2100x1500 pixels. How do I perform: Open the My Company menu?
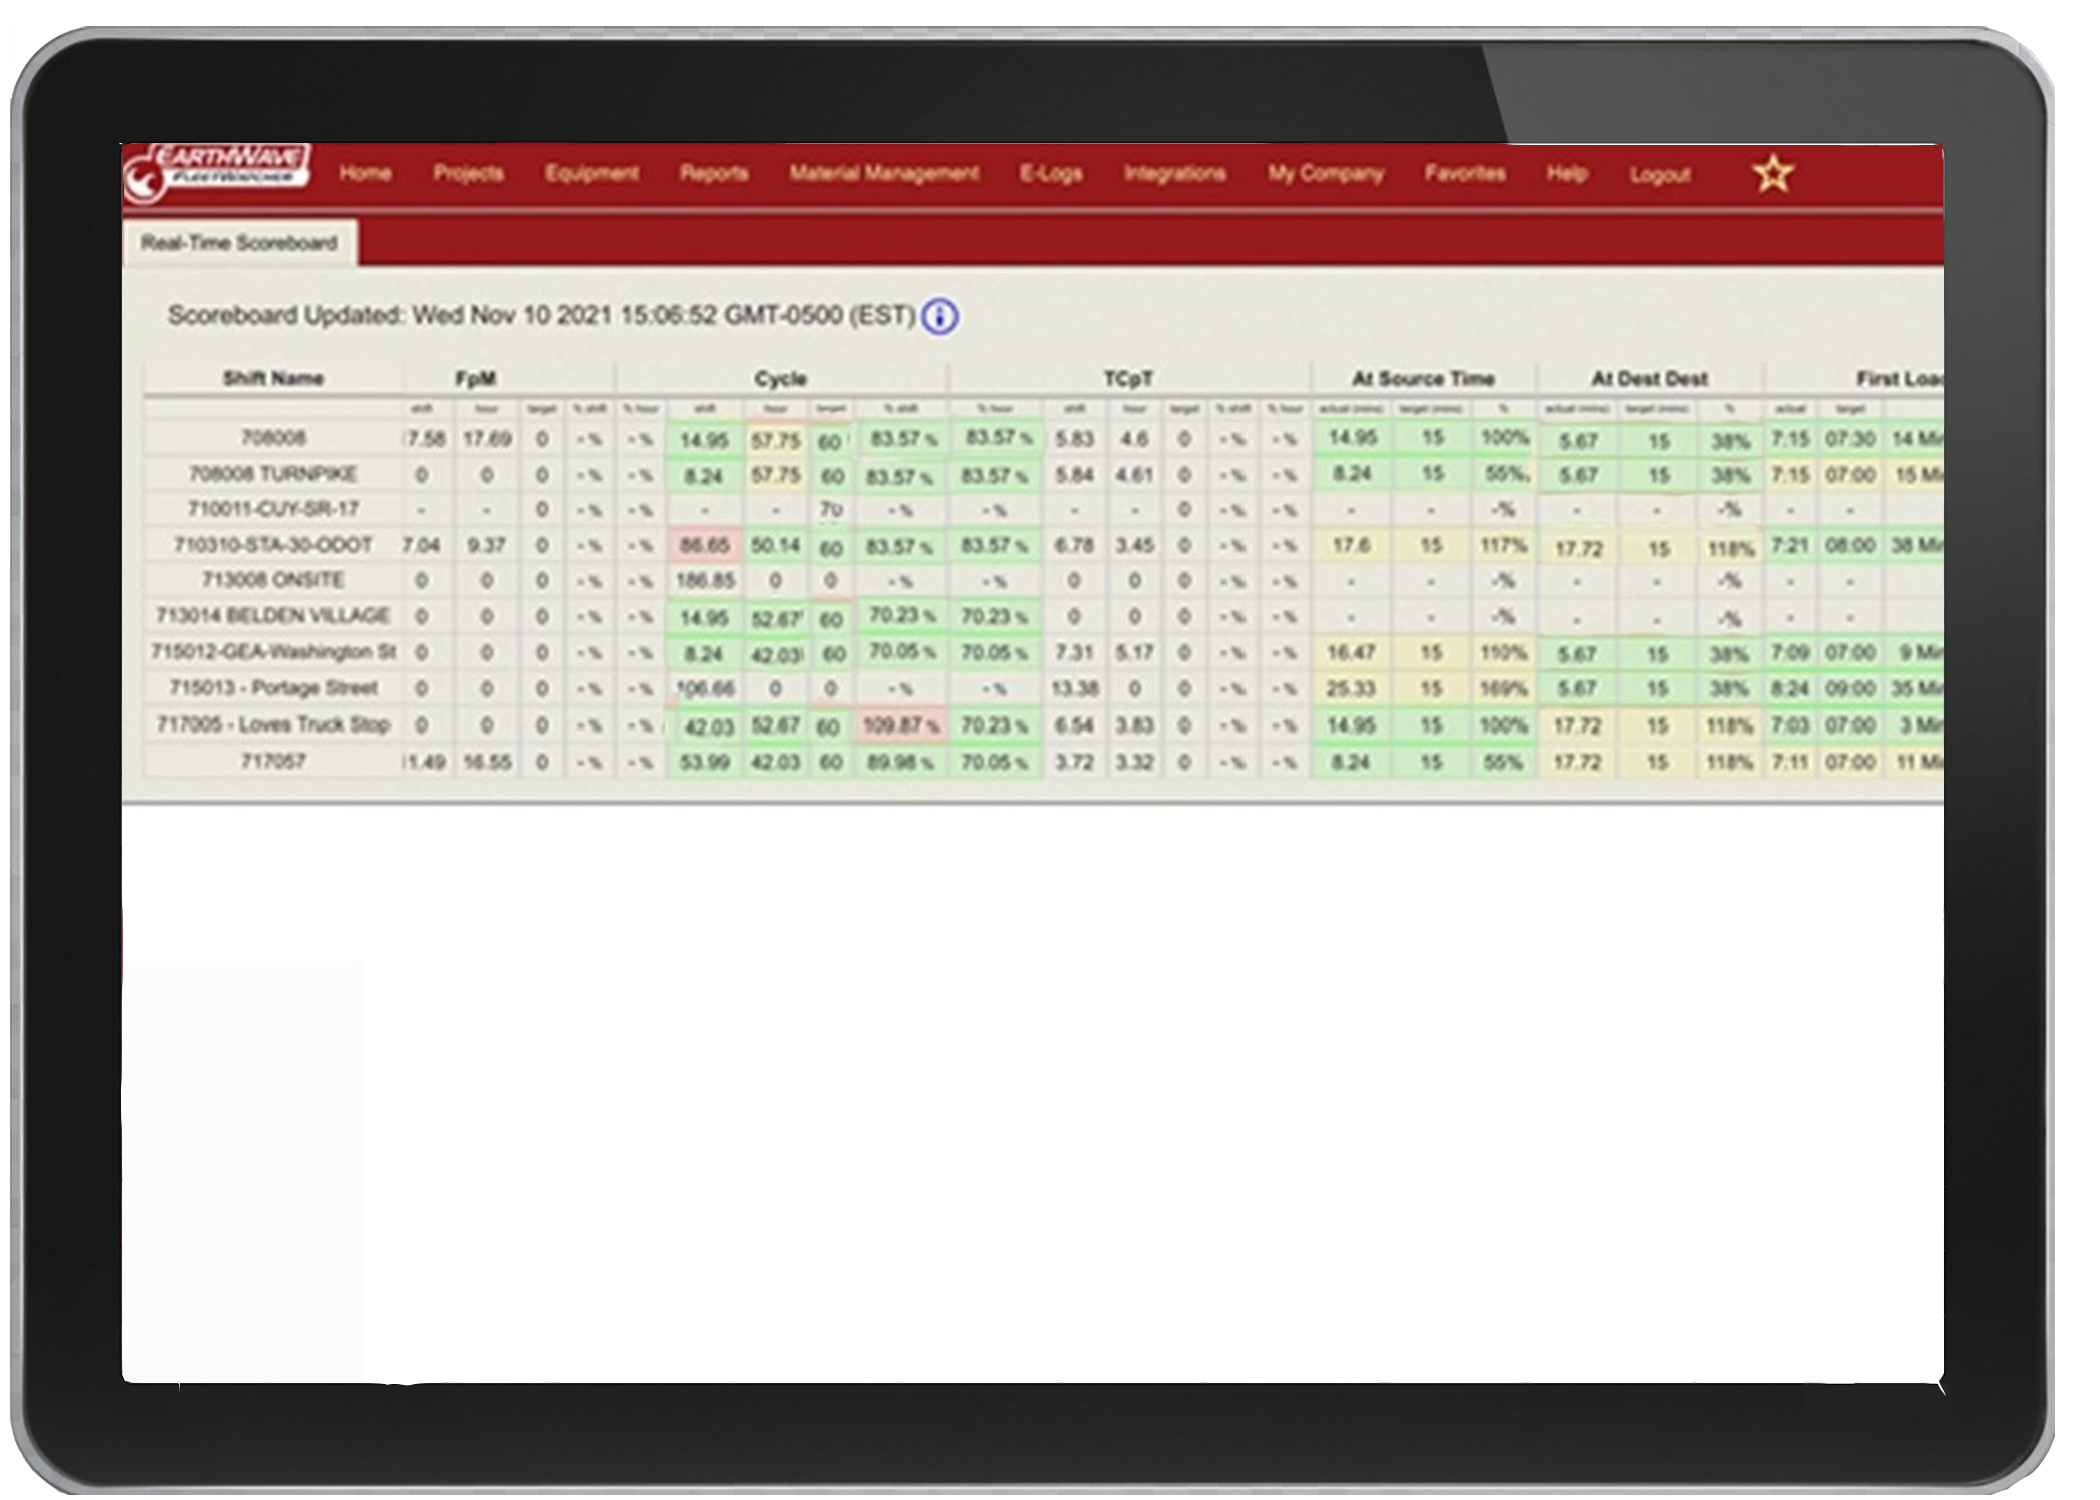click(1325, 172)
